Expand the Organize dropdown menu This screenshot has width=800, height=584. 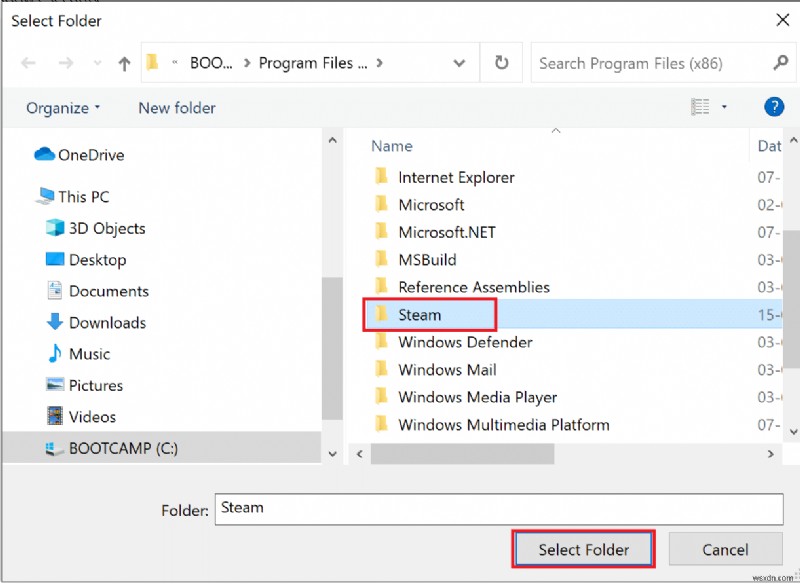point(64,108)
